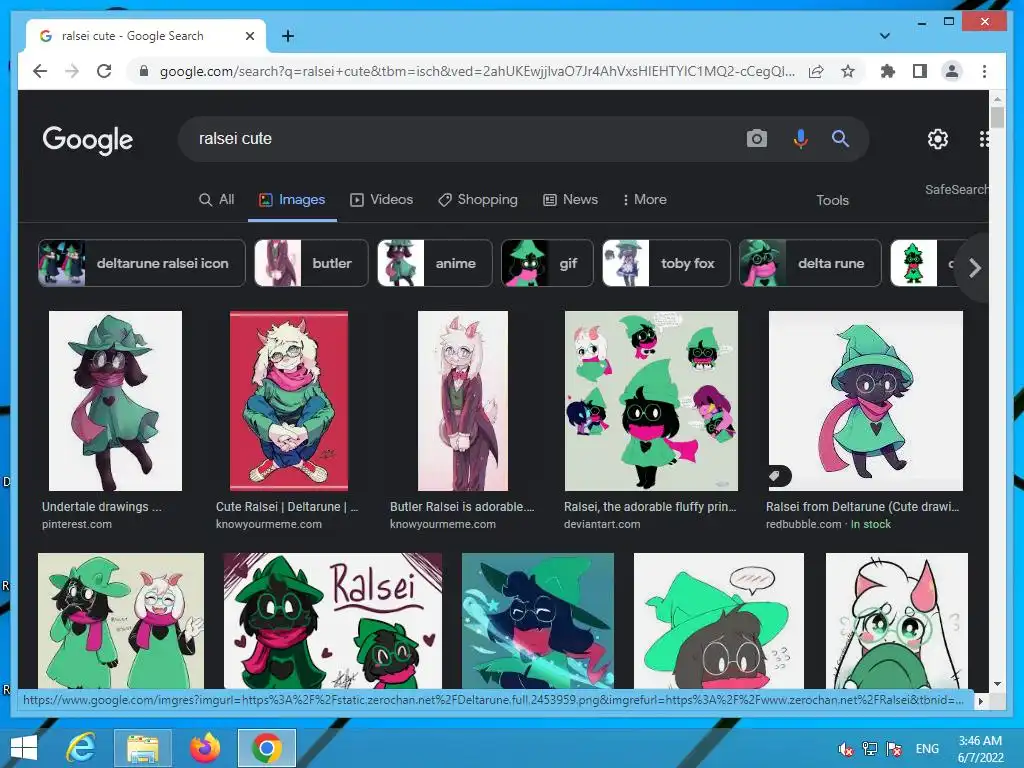The image size is (1024, 768).
Task: Click the browser forward arrow
Action: click(x=72, y=71)
